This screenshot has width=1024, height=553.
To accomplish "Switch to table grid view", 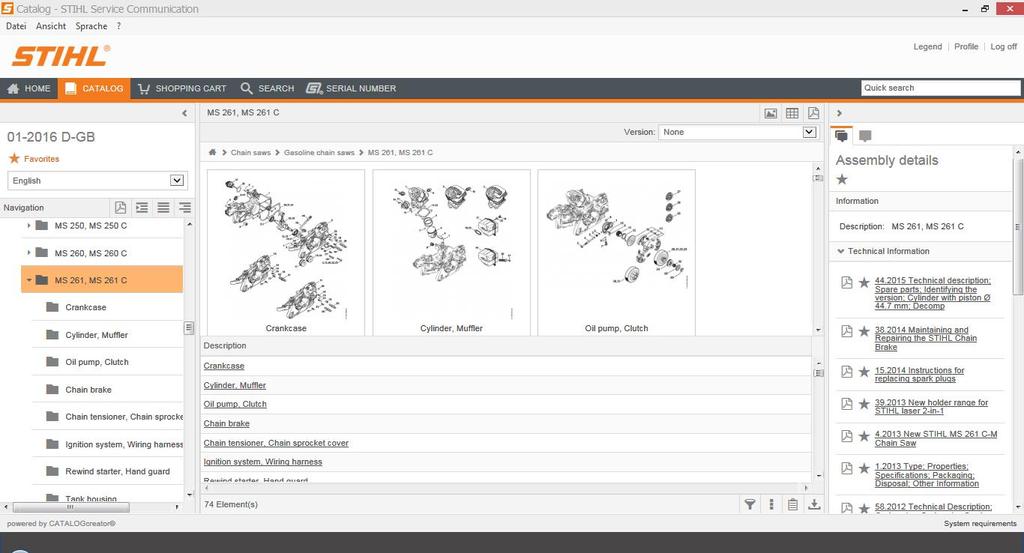I will (x=792, y=113).
